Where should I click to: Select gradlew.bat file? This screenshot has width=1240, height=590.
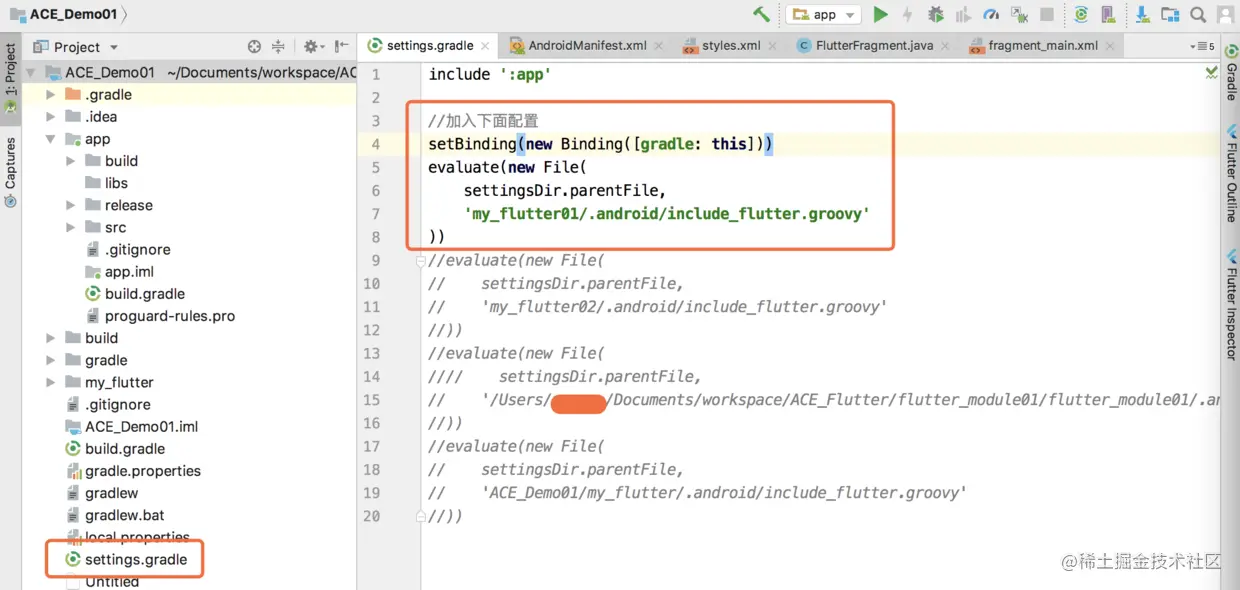click(x=124, y=515)
